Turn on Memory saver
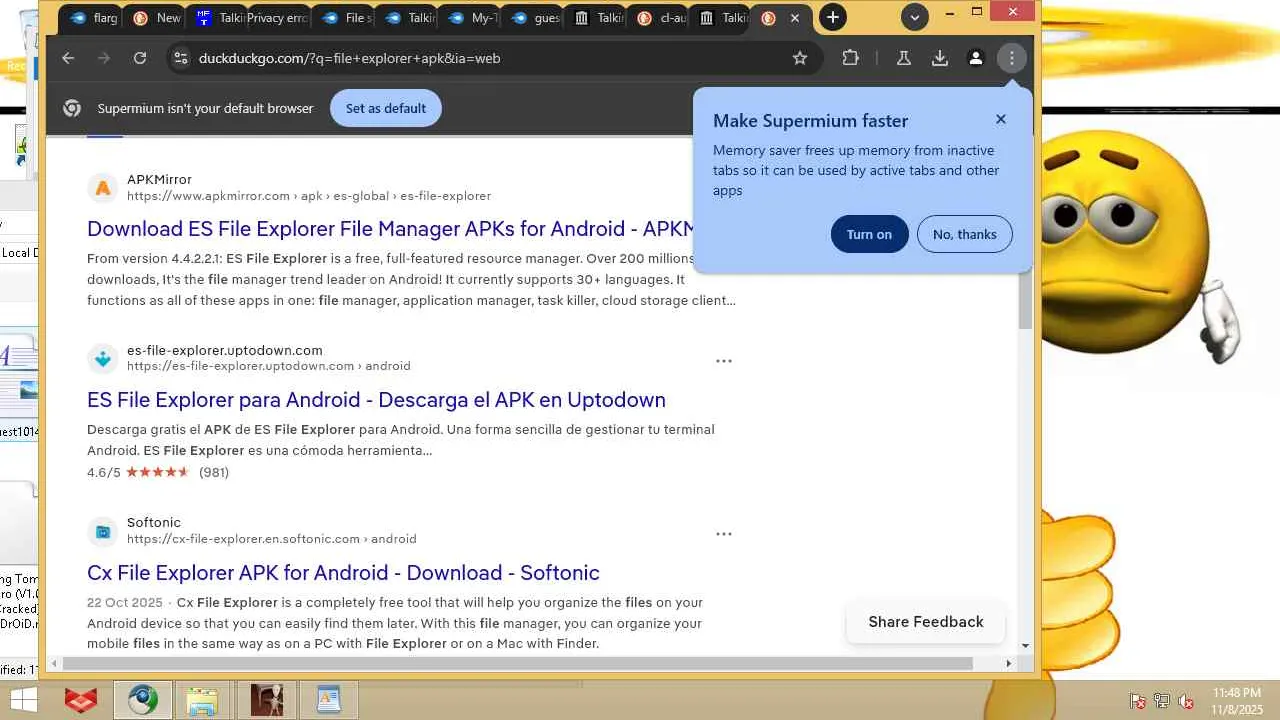The width and height of the screenshot is (1280, 720). click(869, 234)
